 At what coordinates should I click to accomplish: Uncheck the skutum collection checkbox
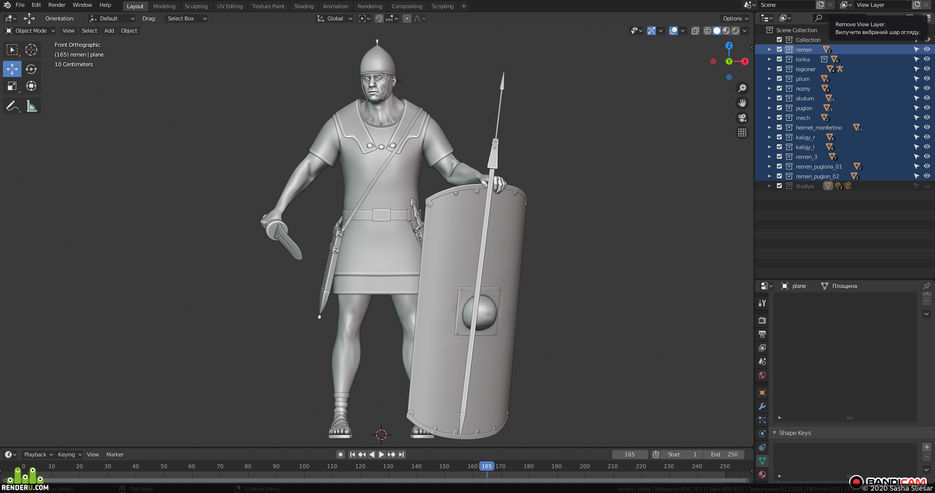(x=779, y=98)
